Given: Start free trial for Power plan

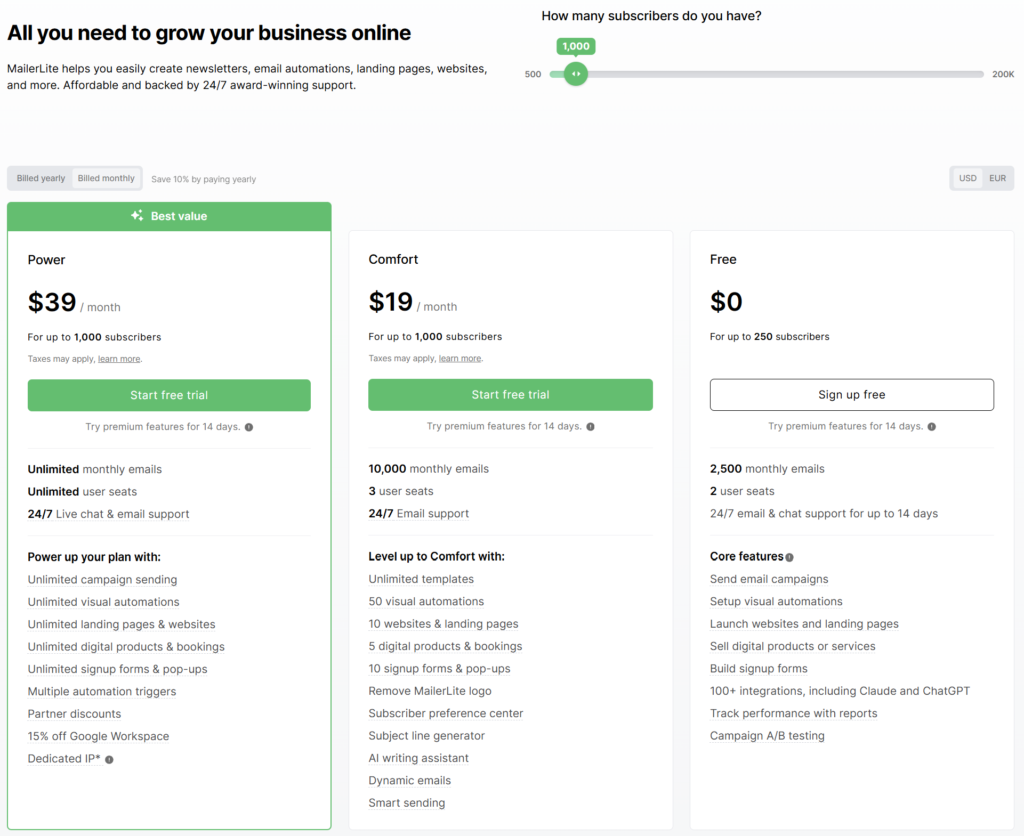Looking at the screenshot, I should tap(169, 395).
